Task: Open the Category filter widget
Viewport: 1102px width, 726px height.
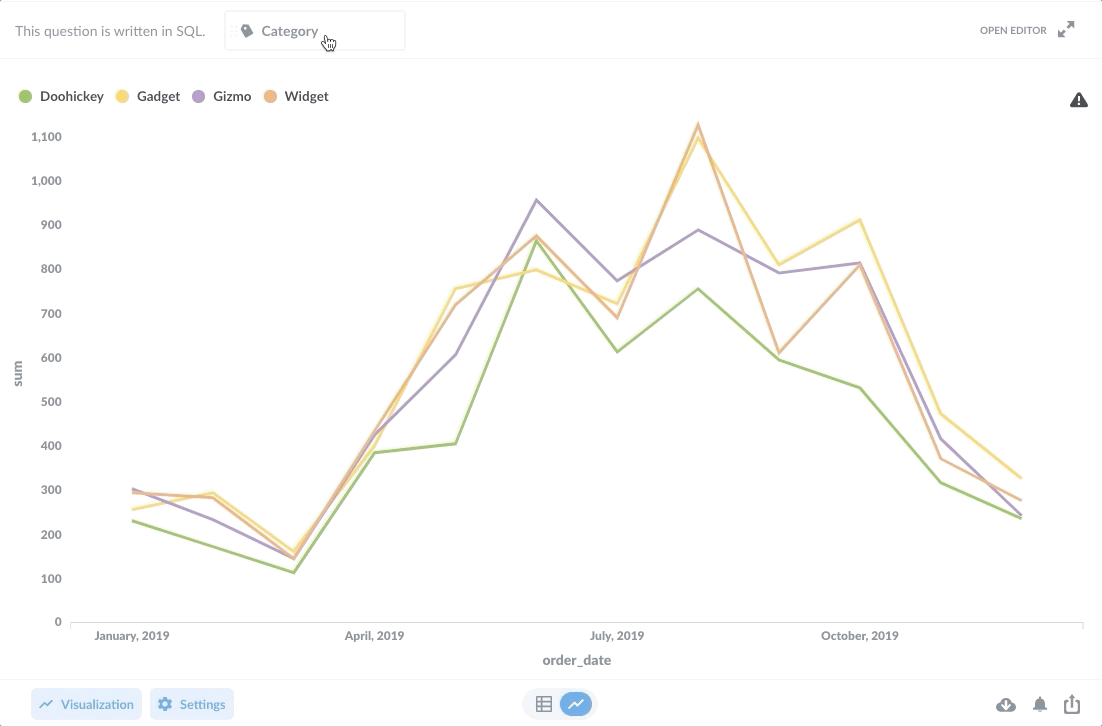Action: pos(314,31)
